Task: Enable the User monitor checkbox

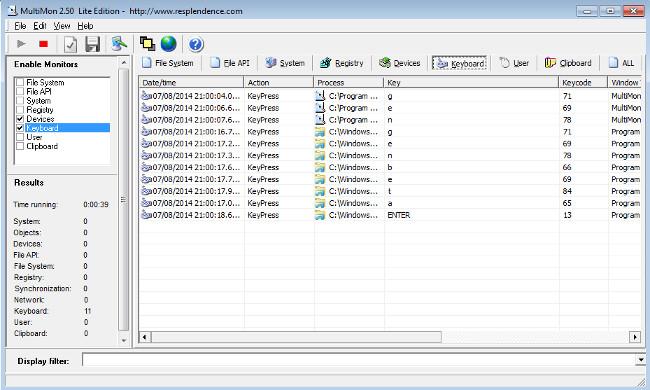Action: click(x=20, y=137)
